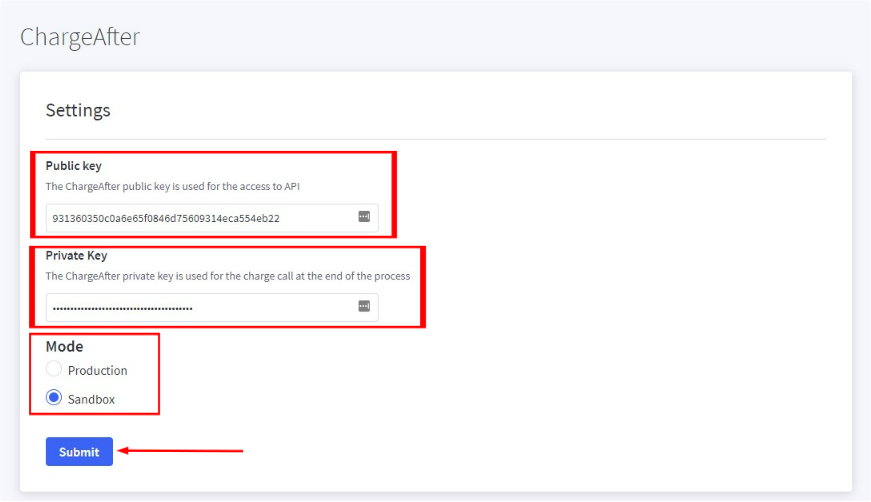
Task: Click the ChargeAfter page title
Action: [80, 37]
